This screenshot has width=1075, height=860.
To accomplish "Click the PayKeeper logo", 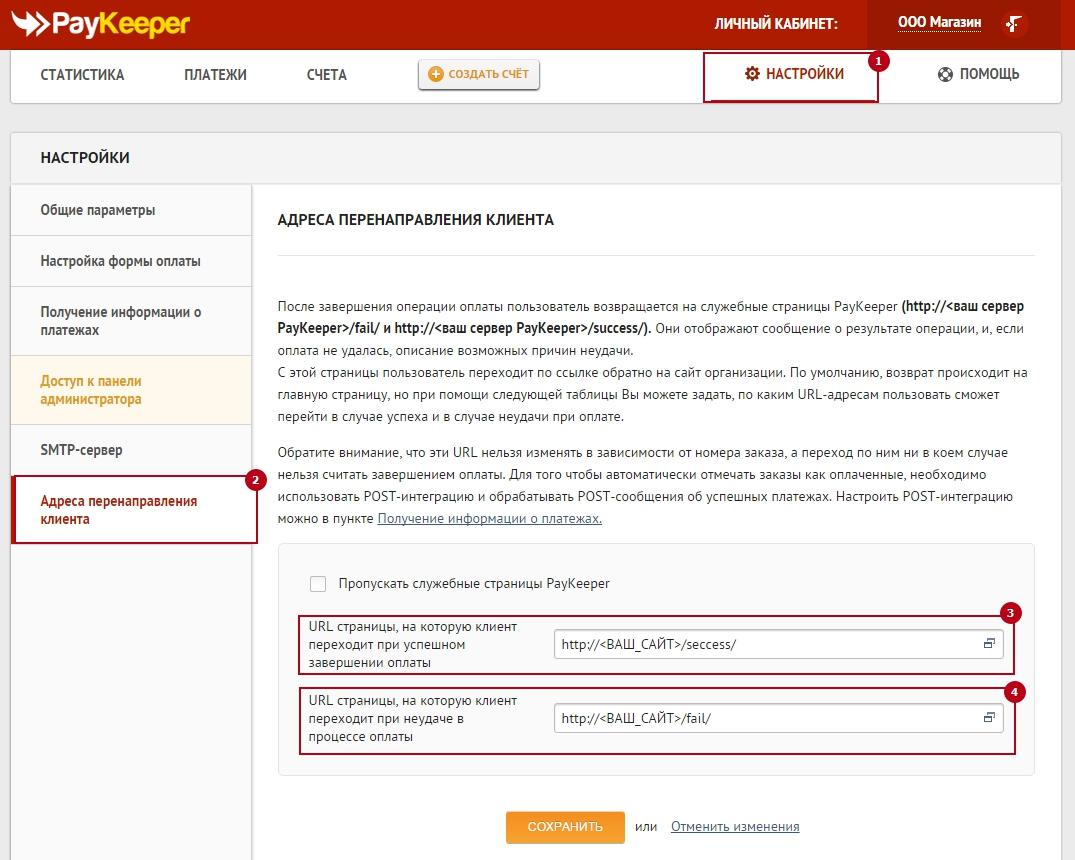I will coord(100,23).
